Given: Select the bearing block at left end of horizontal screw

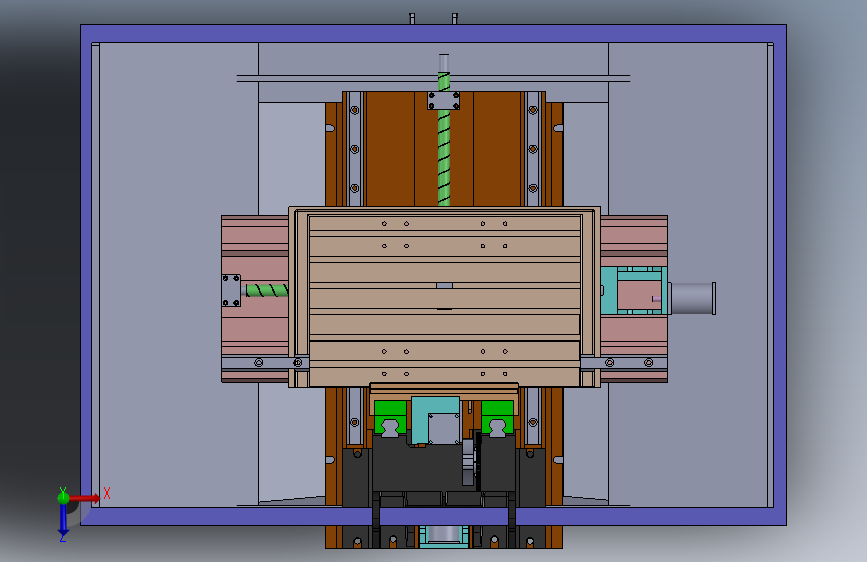Looking at the screenshot, I should point(231,290).
